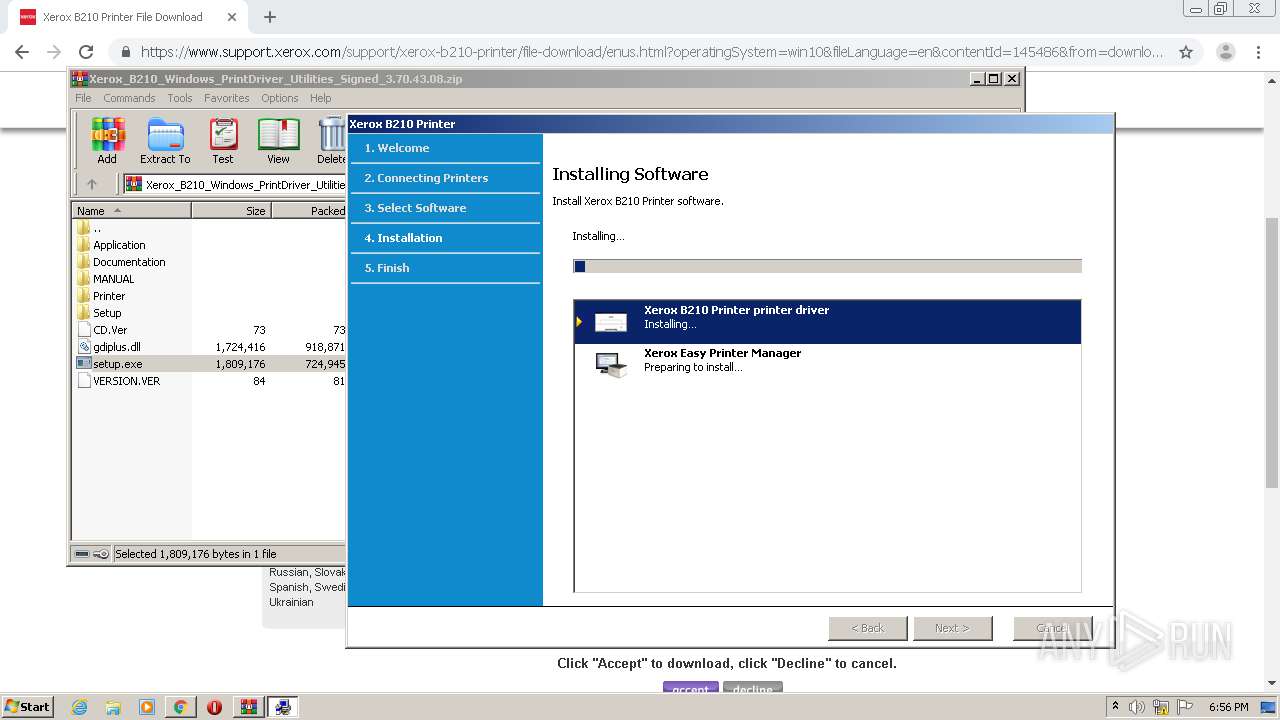The image size is (1280, 720).
Task: Click the installation progress bar
Action: (x=827, y=266)
